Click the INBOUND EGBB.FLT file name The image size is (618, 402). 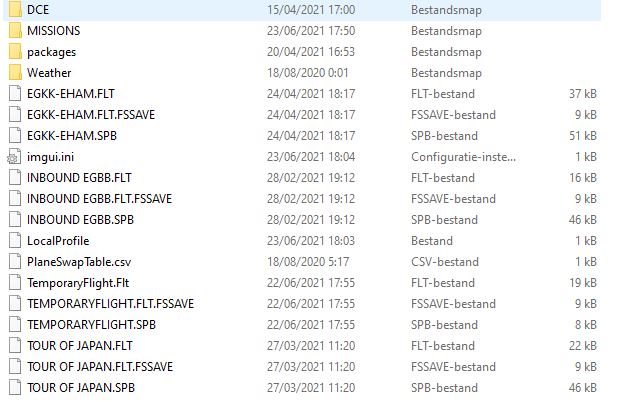pyautogui.click(x=79, y=177)
